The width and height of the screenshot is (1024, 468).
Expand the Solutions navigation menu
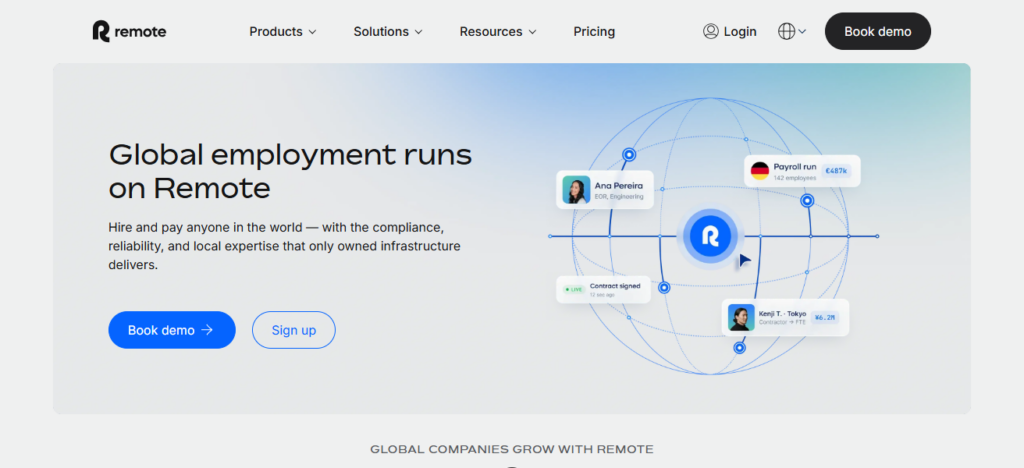pyautogui.click(x=388, y=31)
